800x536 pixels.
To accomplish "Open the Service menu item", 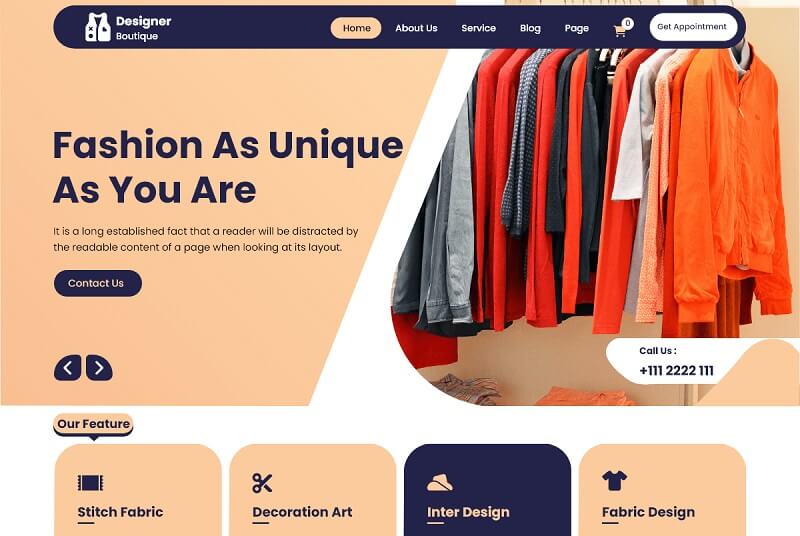I will coord(479,28).
